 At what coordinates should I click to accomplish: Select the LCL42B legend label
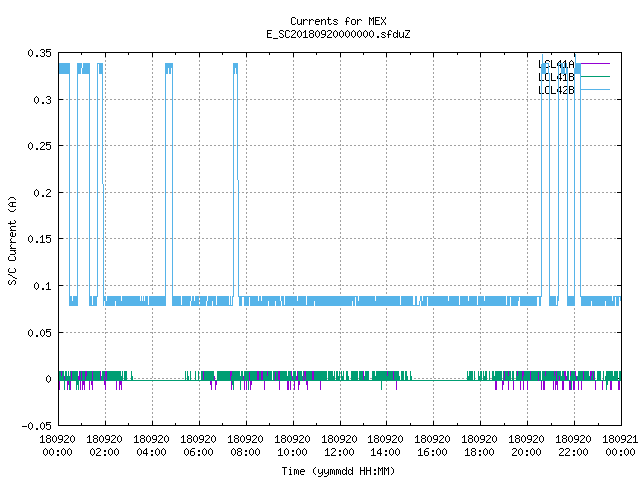[556, 90]
